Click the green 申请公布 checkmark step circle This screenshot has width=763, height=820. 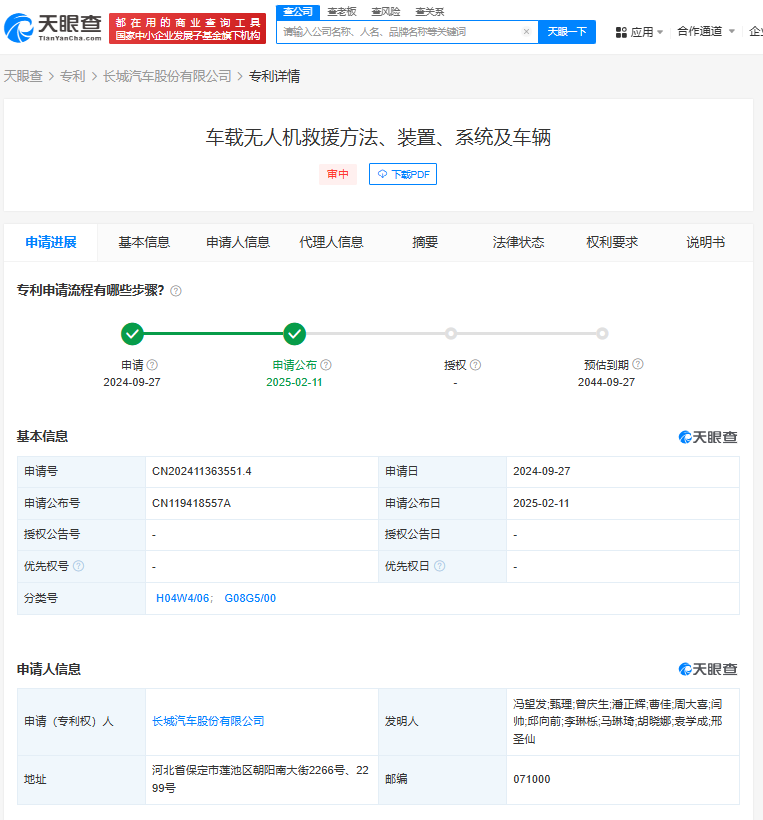294,334
